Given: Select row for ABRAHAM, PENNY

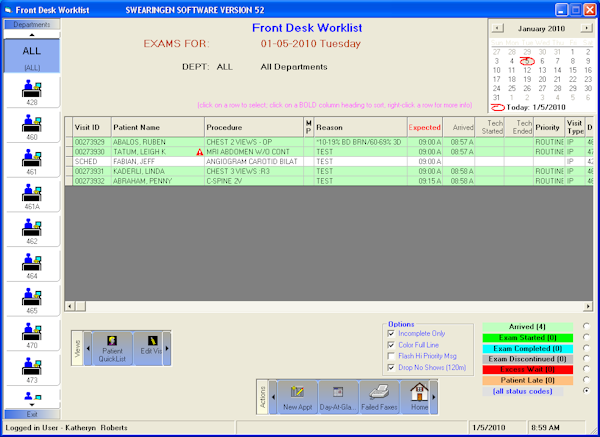Looking at the screenshot, I should 329,181.
